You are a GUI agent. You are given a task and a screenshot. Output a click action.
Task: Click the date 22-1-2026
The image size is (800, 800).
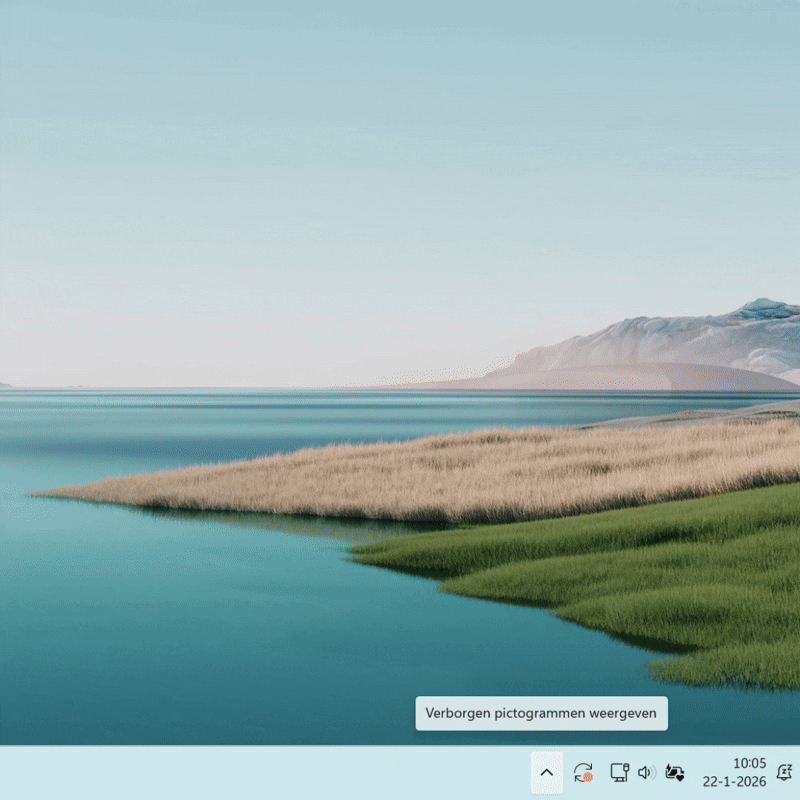coord(734,781)
